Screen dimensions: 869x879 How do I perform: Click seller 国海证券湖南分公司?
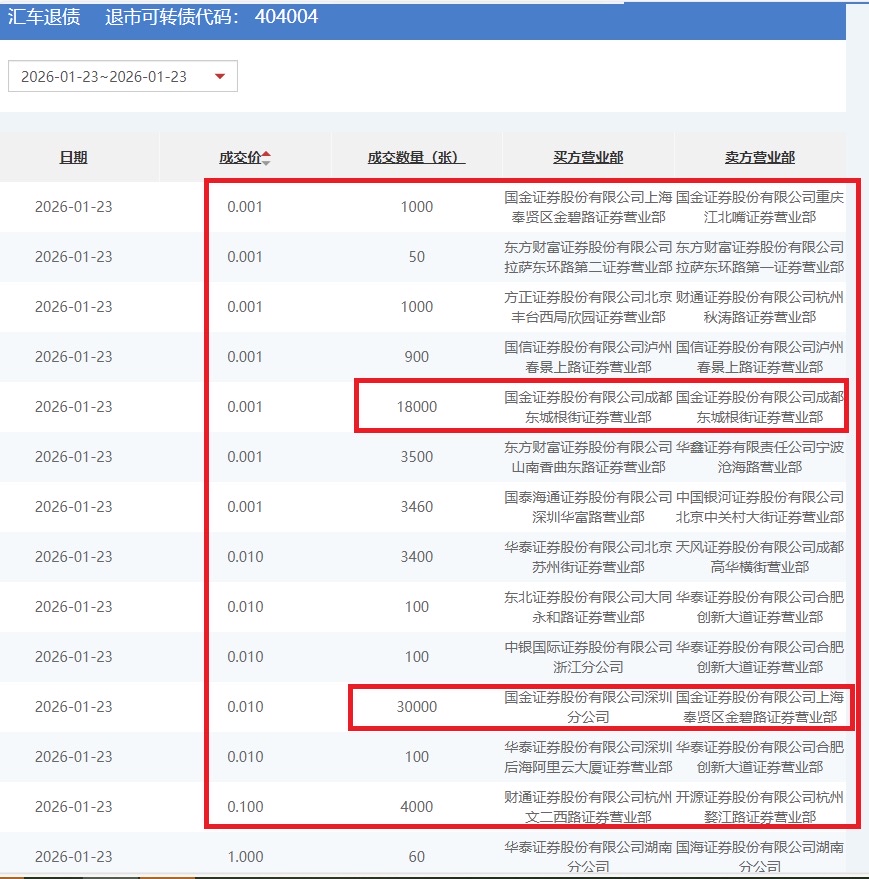point(760,856)
